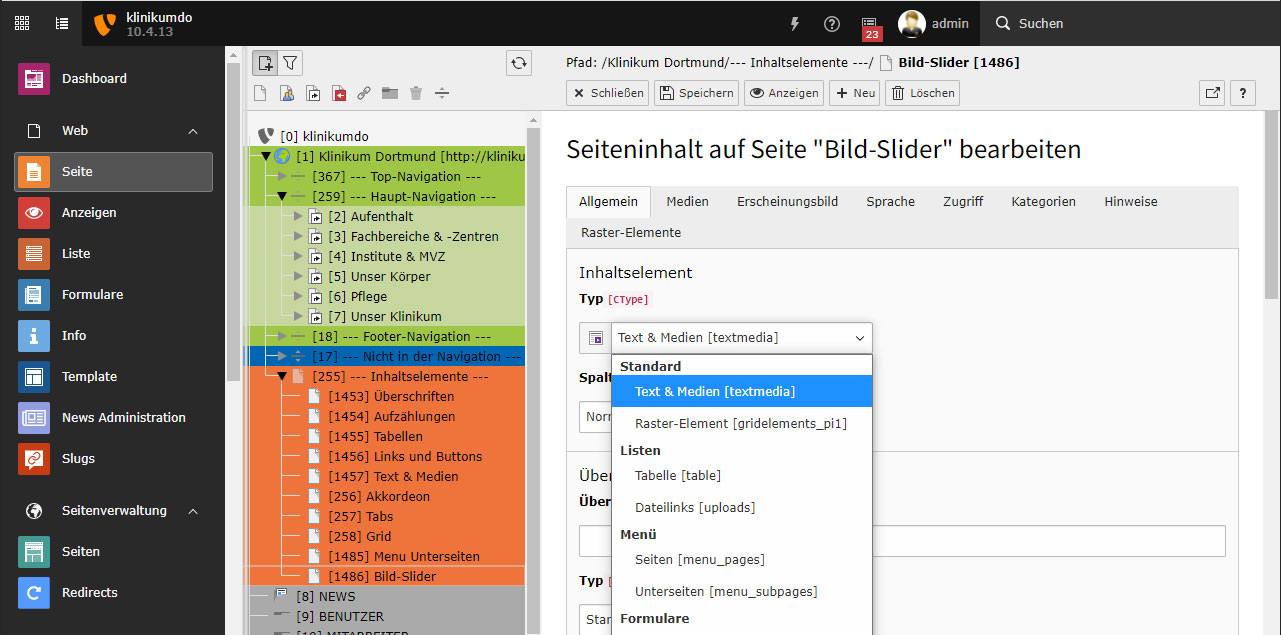Toggle the page tree list view icon

click(x=62, y=23)
